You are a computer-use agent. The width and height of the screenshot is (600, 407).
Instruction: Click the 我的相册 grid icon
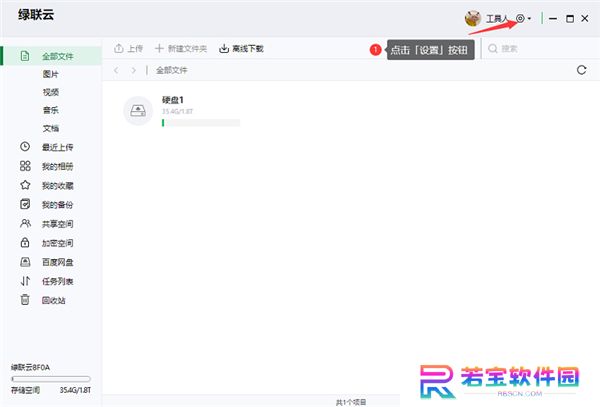point(25,166)
